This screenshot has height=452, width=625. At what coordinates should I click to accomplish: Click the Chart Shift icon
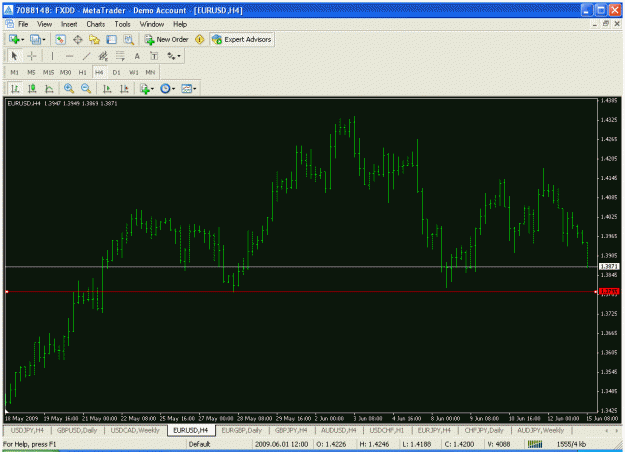point(124,88)
